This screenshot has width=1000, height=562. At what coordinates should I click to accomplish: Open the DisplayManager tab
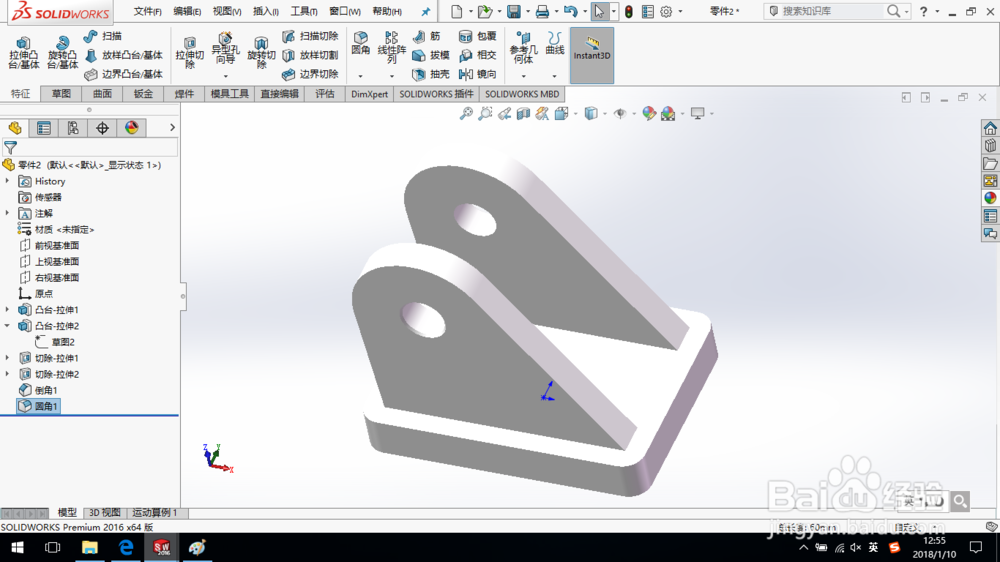click(x=131, y=128)
